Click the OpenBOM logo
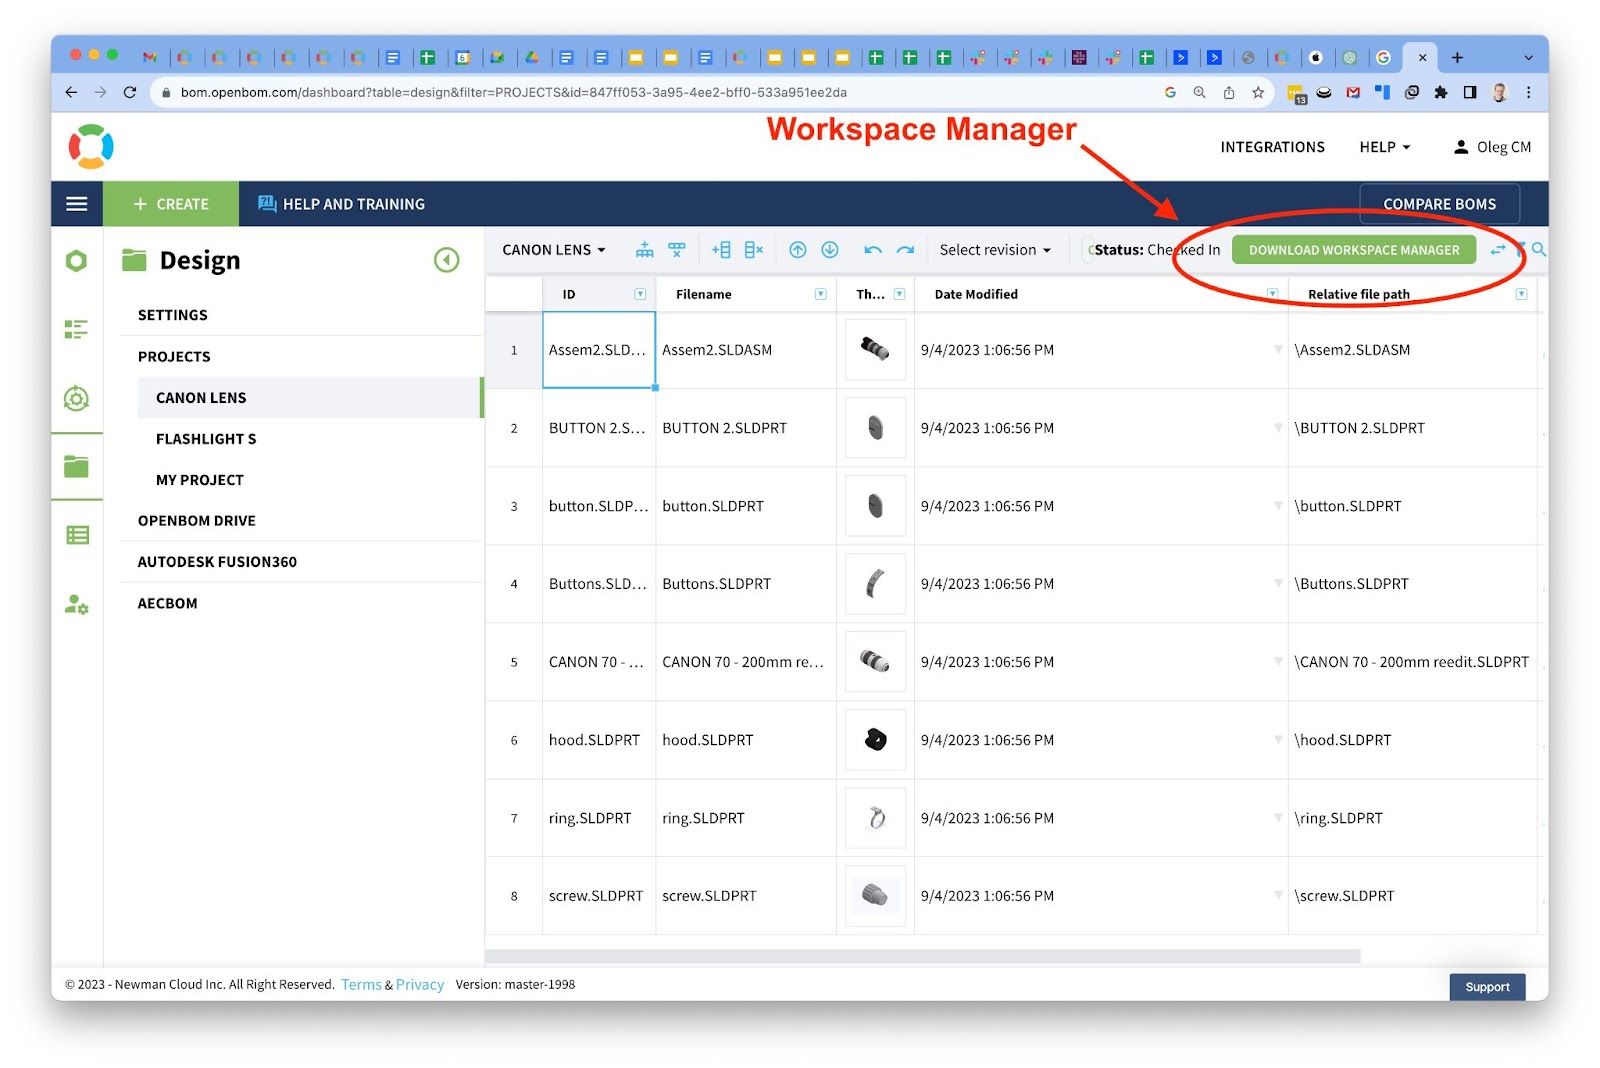1600x1068 pixels. click(x=91, y=147)
